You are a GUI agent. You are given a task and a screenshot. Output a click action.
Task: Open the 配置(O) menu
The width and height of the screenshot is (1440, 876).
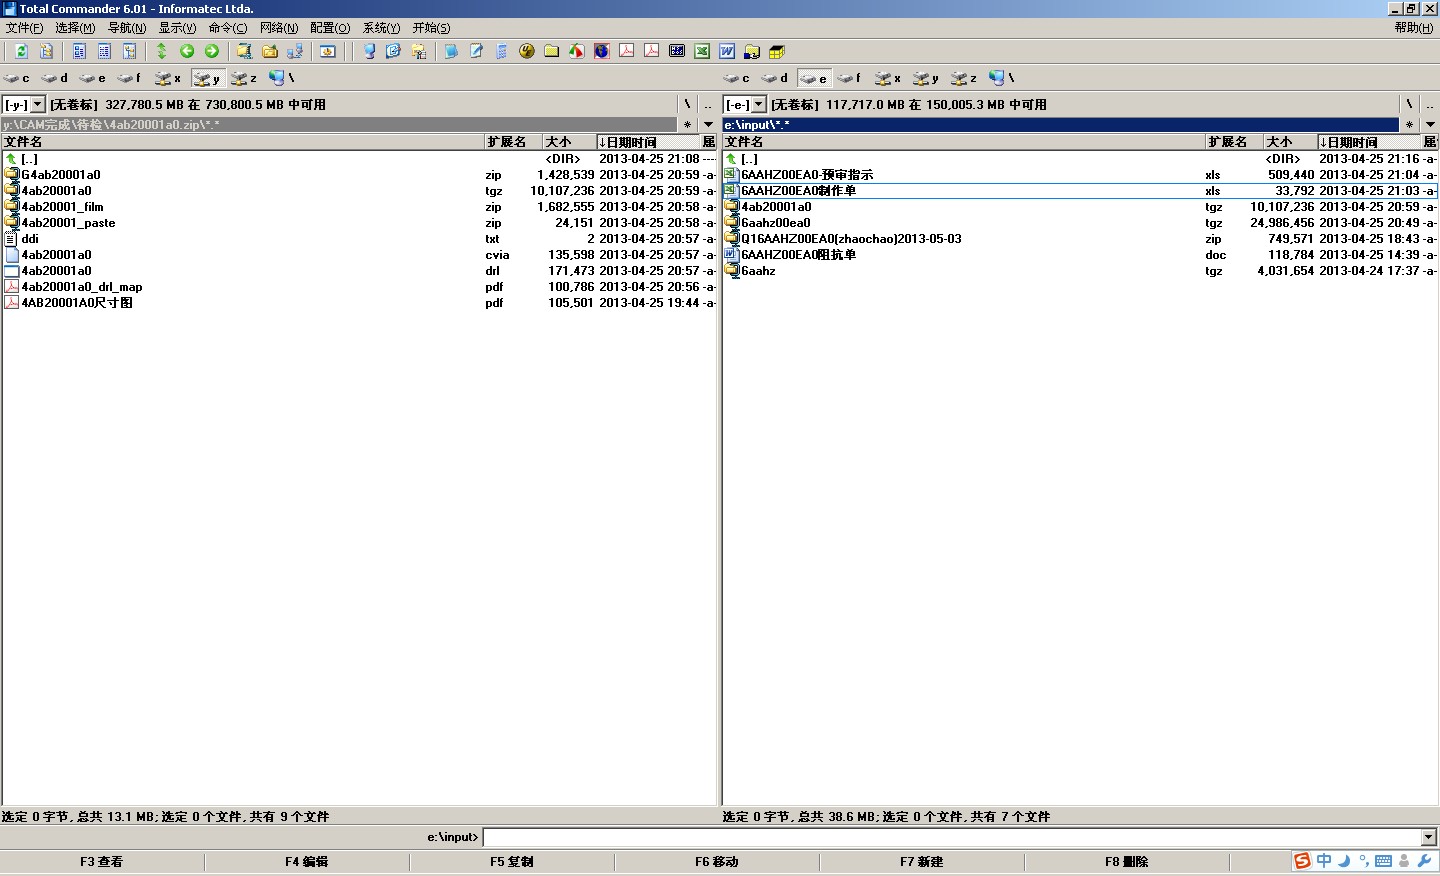click(330, 28)
